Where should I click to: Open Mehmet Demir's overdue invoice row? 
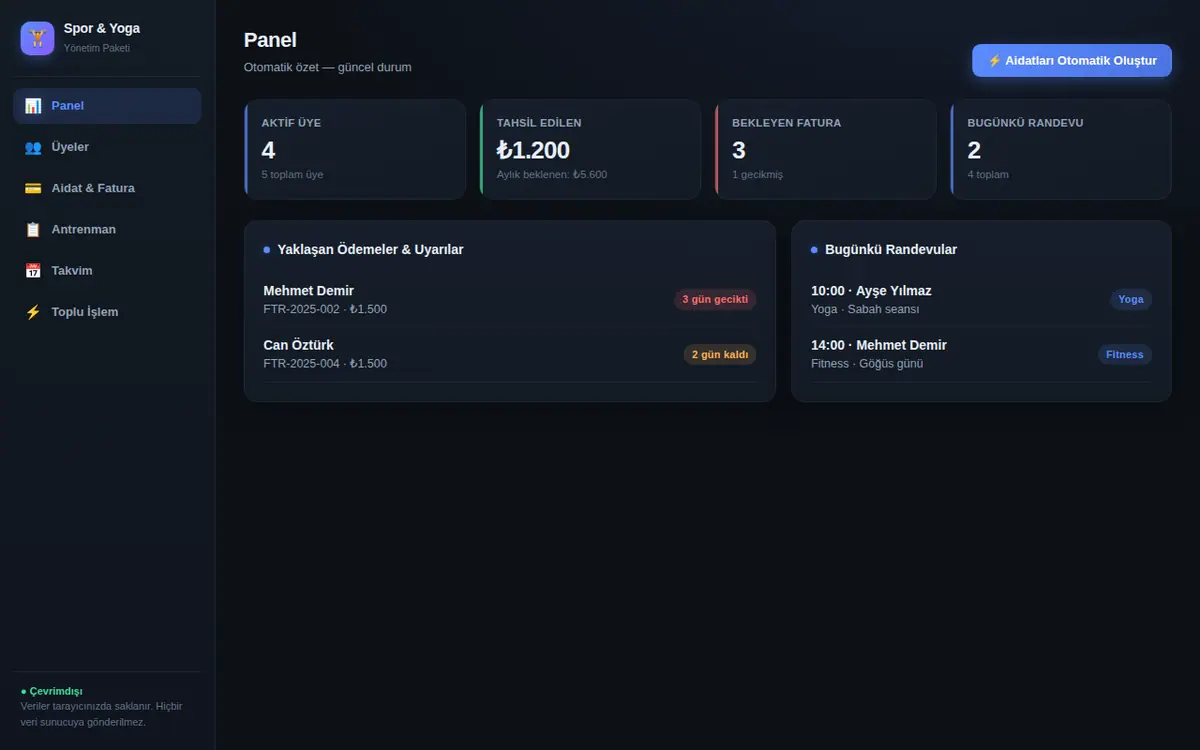tap(510, 299)
